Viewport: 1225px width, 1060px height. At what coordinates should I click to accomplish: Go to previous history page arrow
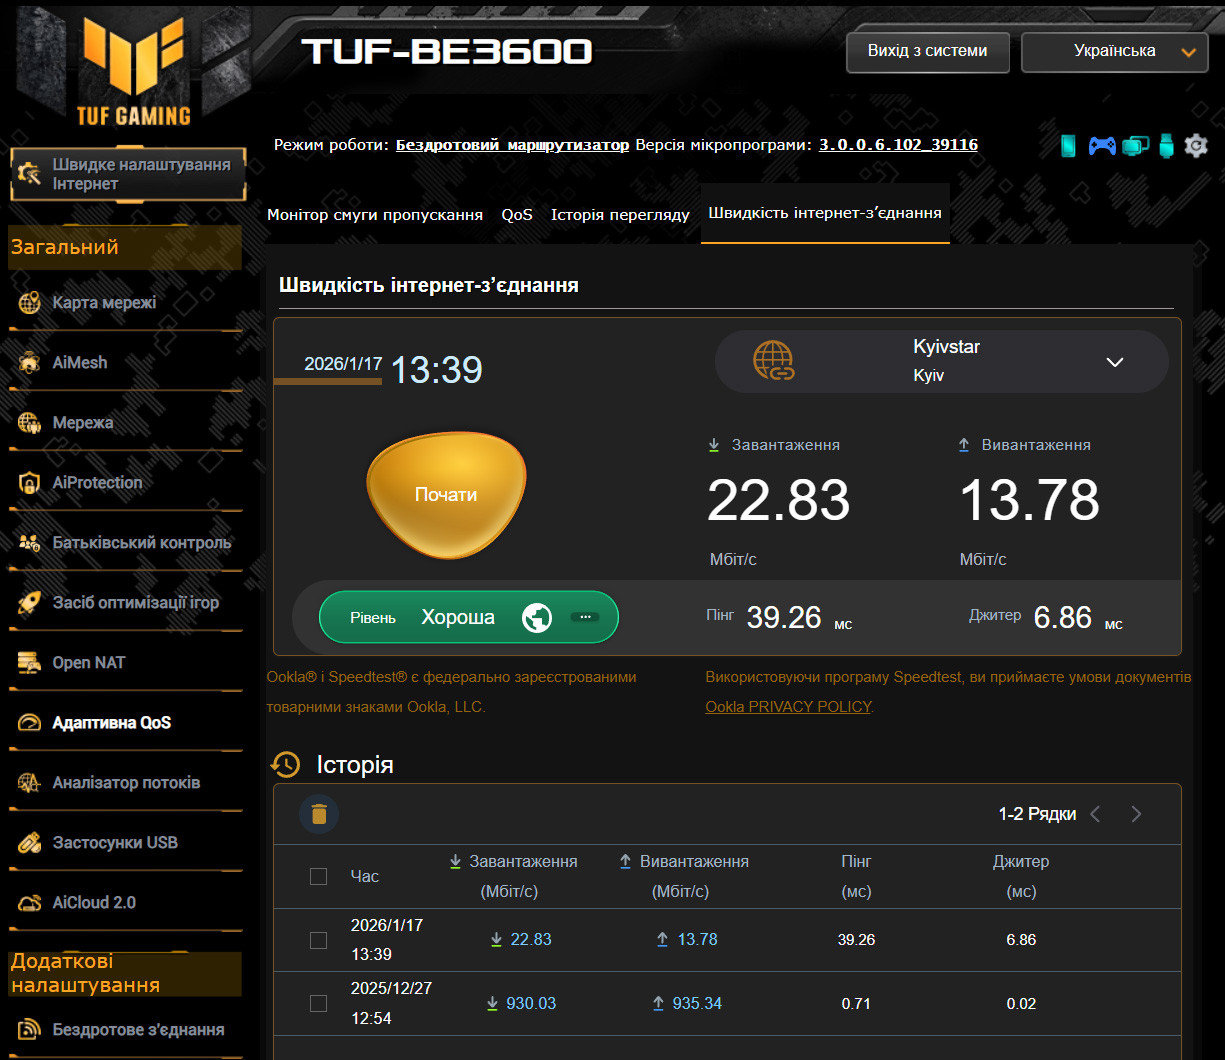(x=1095, y=814)
